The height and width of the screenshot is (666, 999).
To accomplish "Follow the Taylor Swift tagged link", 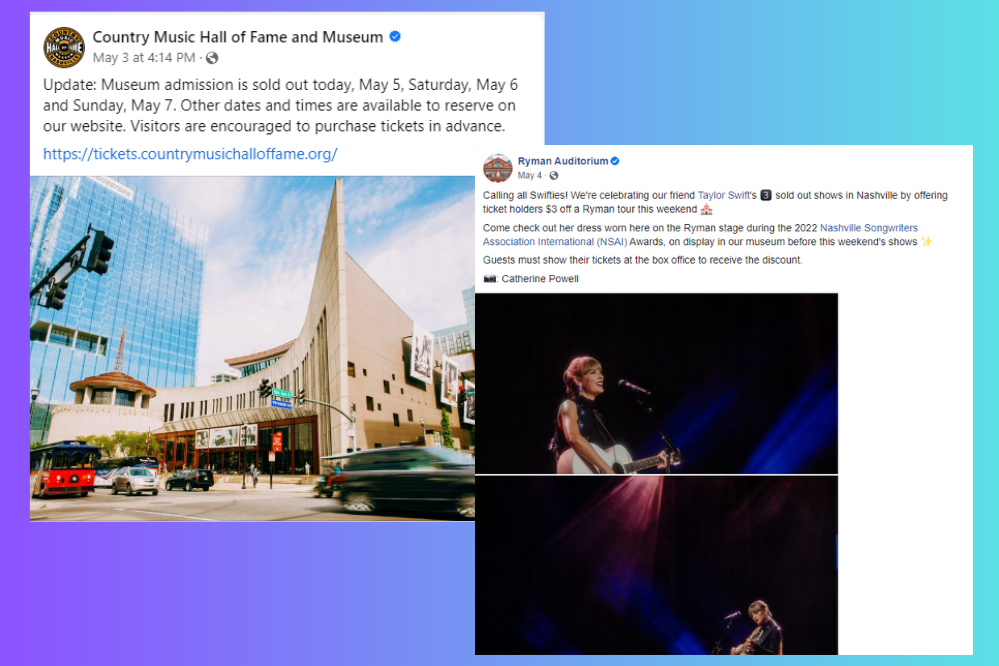I will [724, 195].
